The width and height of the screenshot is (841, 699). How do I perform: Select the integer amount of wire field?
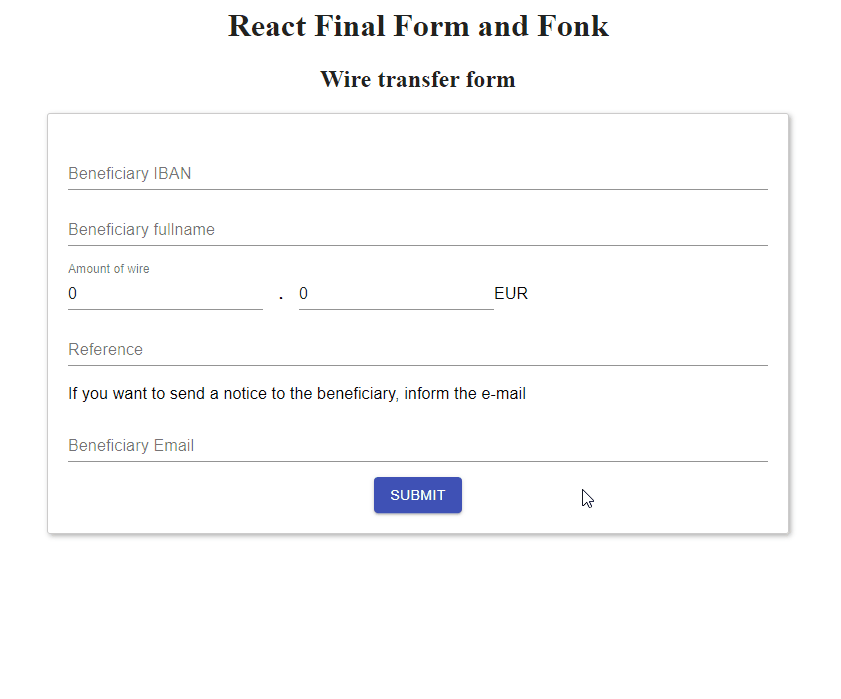pos(165,294)
